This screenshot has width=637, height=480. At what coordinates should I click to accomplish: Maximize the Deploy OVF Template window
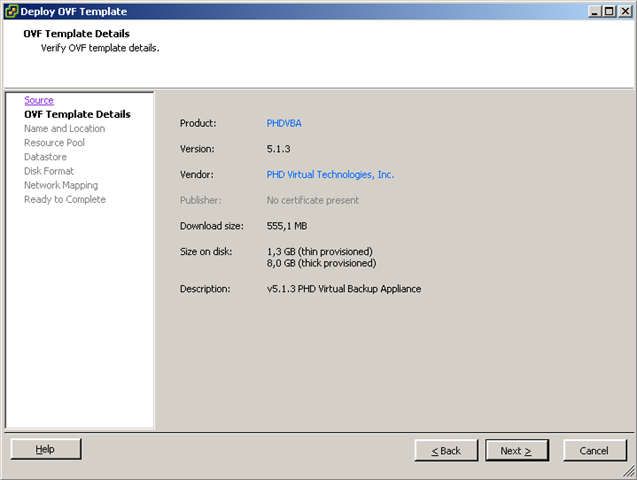[609, 11]
